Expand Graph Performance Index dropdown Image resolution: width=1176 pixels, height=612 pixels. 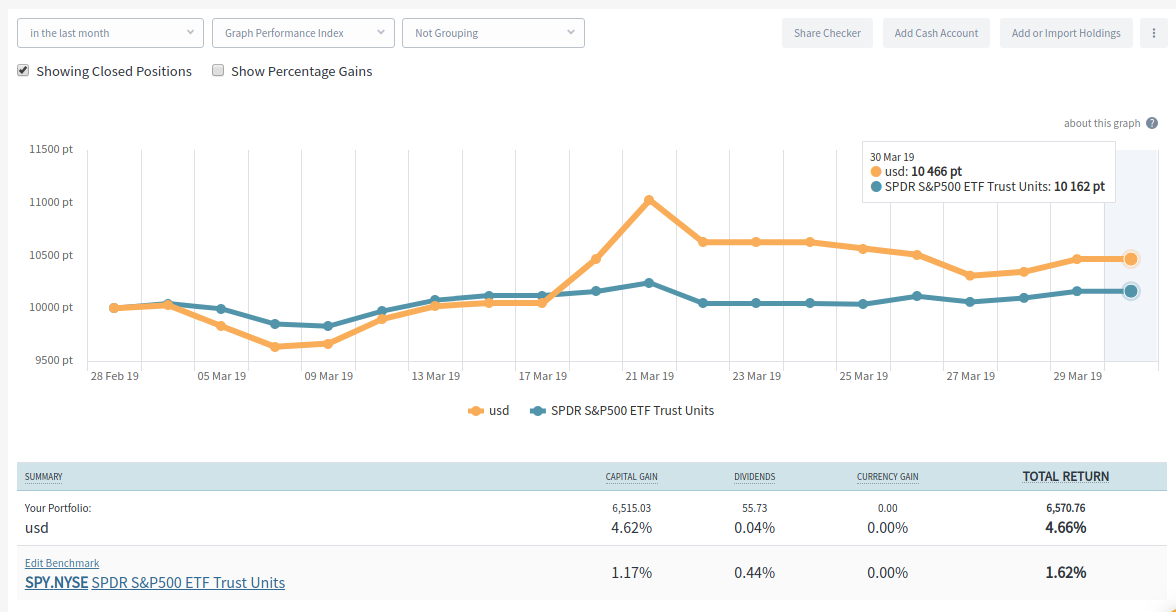pos(303,33)
